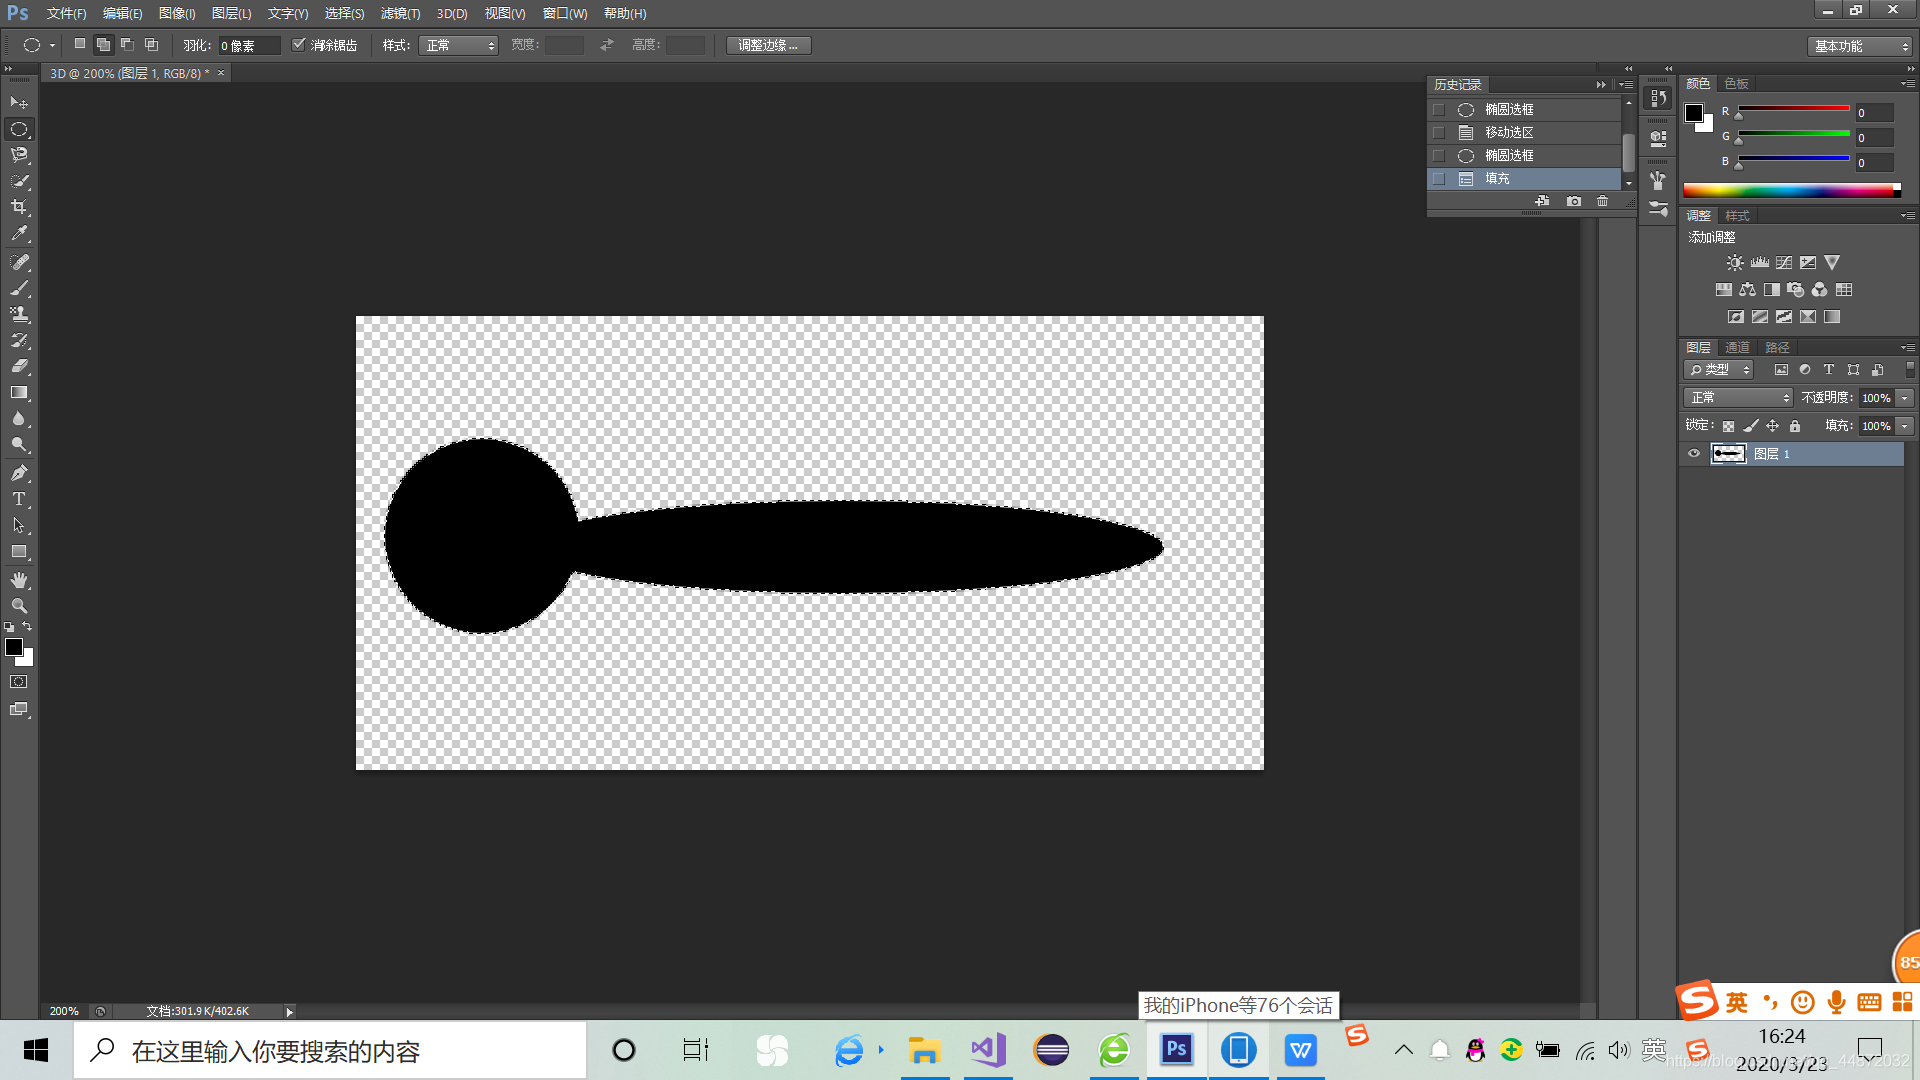Select the Eyedropper tool

click(x=19, y=233)
